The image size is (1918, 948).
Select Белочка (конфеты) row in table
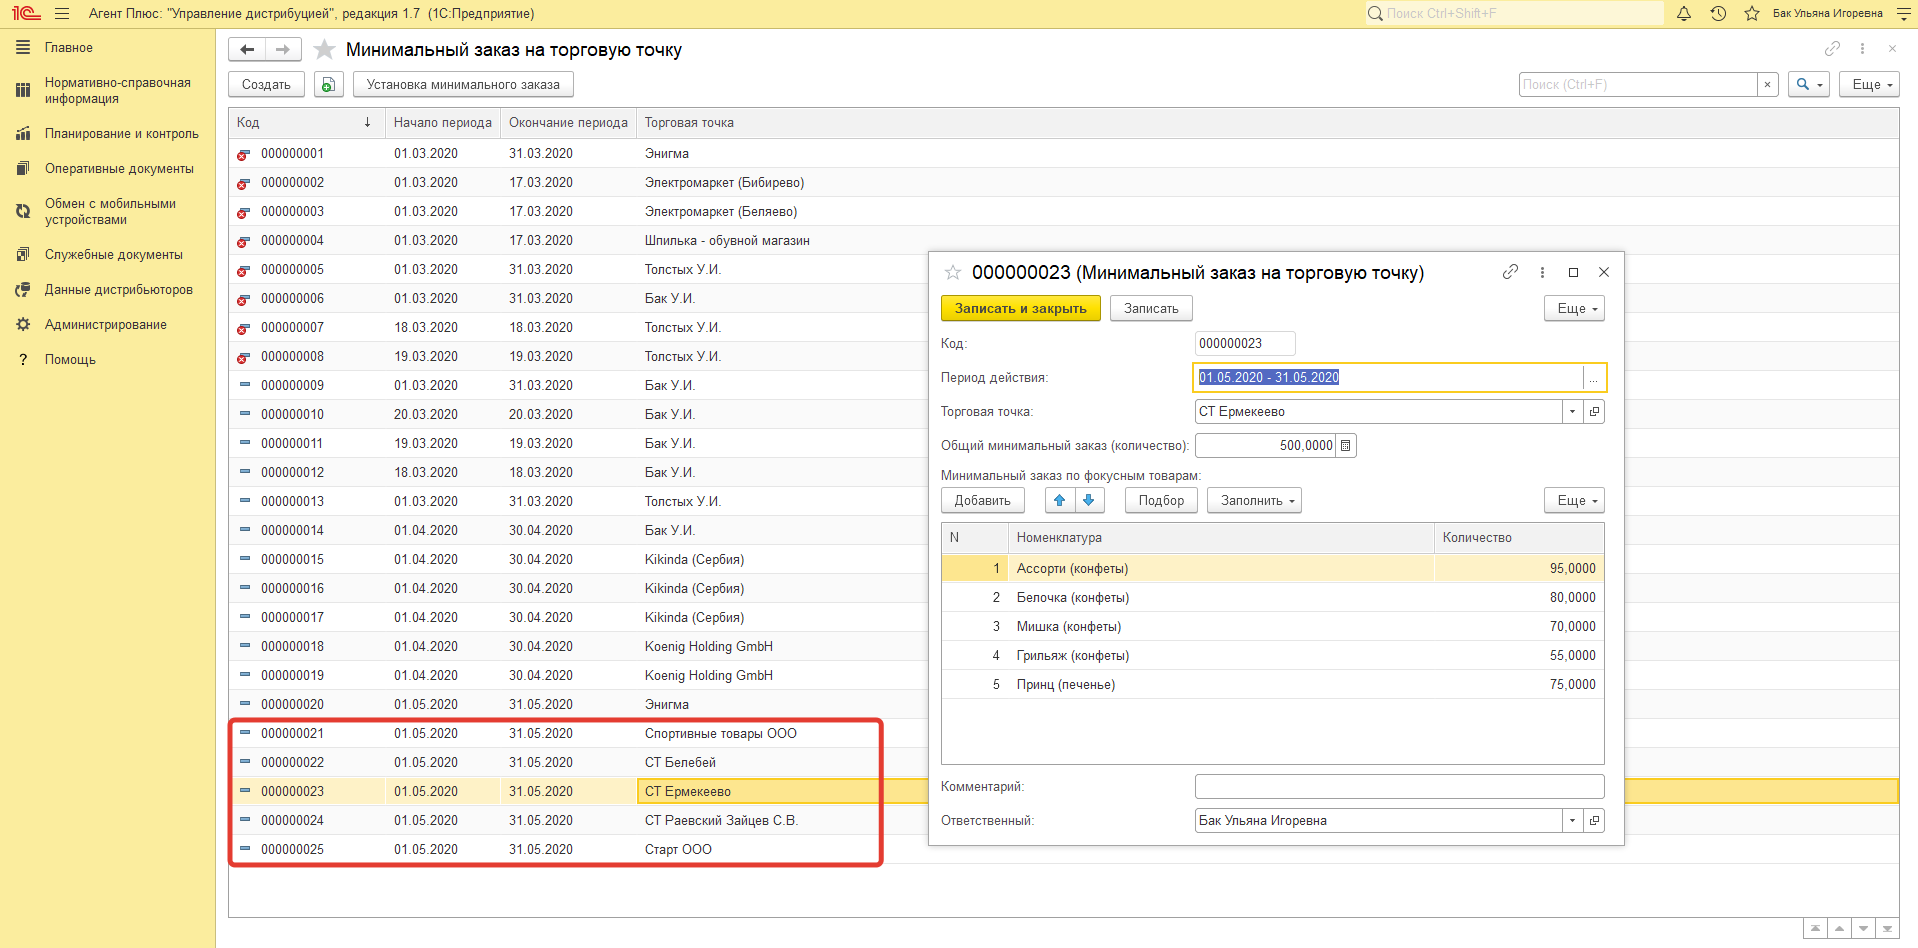1272,598
